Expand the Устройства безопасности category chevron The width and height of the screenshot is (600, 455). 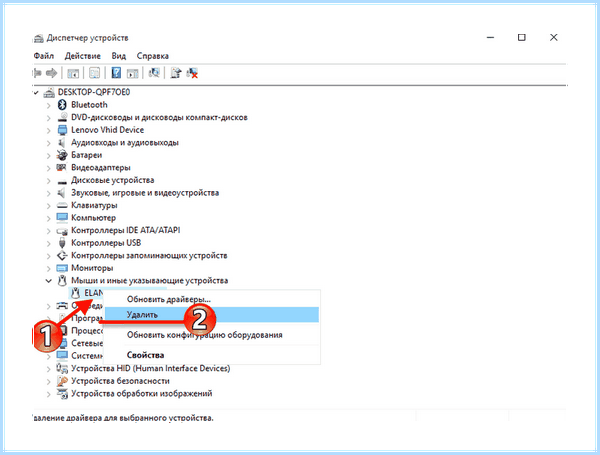click(x=48, y=381)
